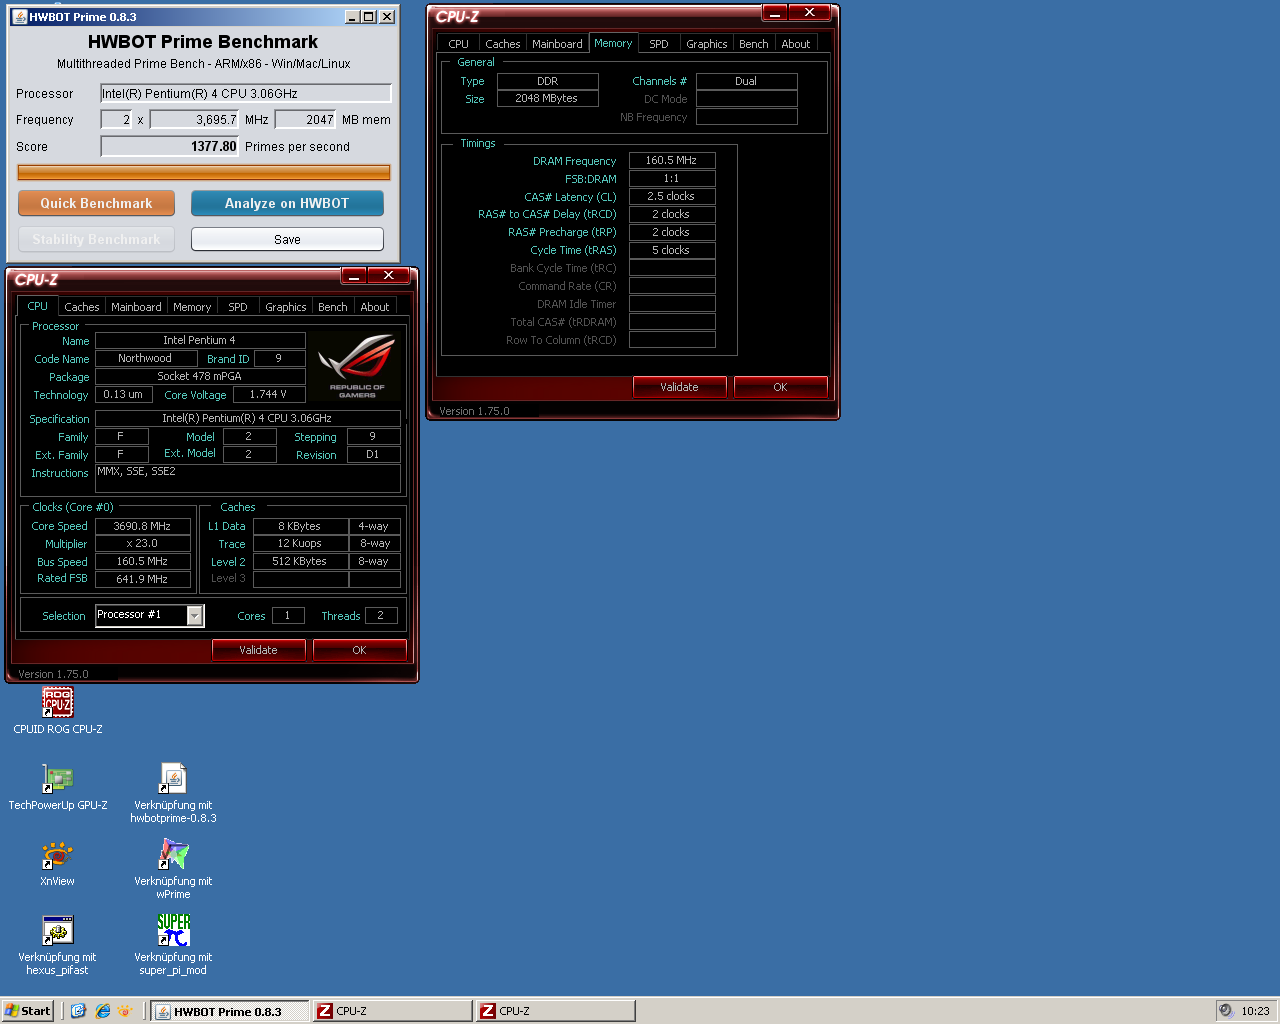Click the Core Voltage value 1.744 V
The width and height of the screenshot is (1280, 1024).
[268, 395]
